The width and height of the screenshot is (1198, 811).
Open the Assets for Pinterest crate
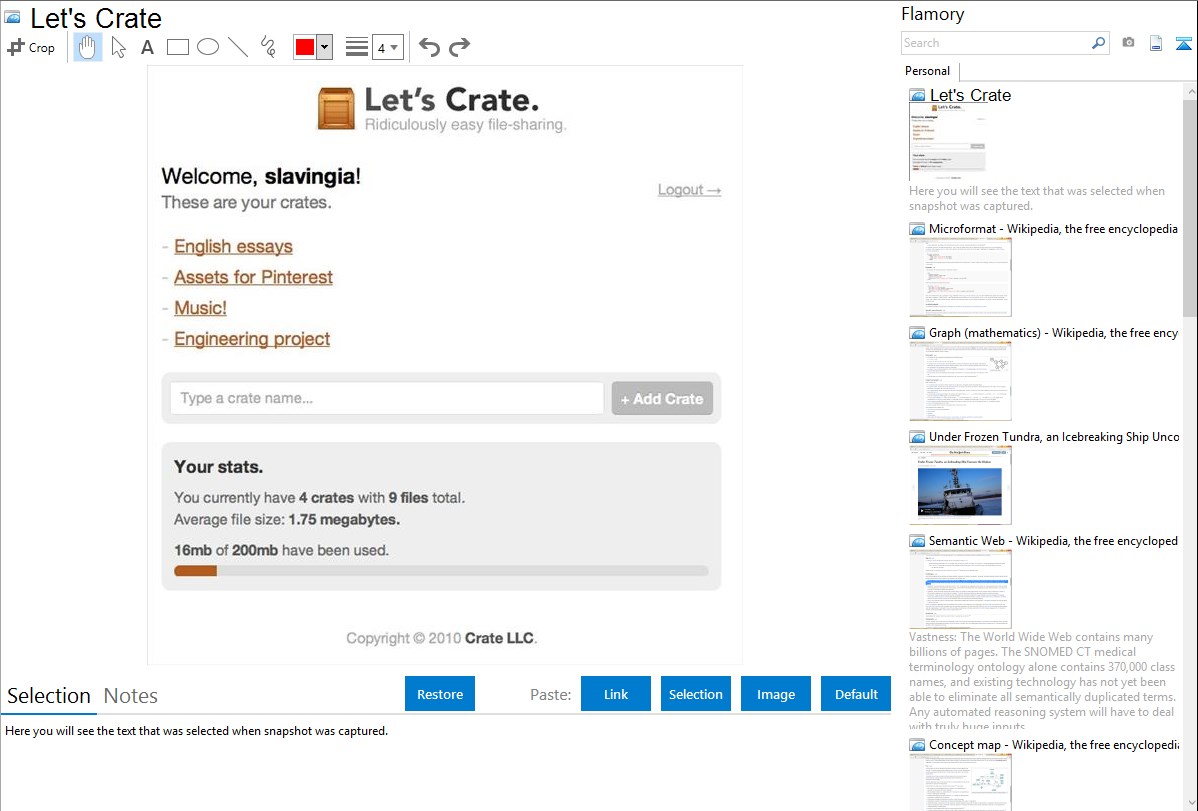[x=253, y=277]
